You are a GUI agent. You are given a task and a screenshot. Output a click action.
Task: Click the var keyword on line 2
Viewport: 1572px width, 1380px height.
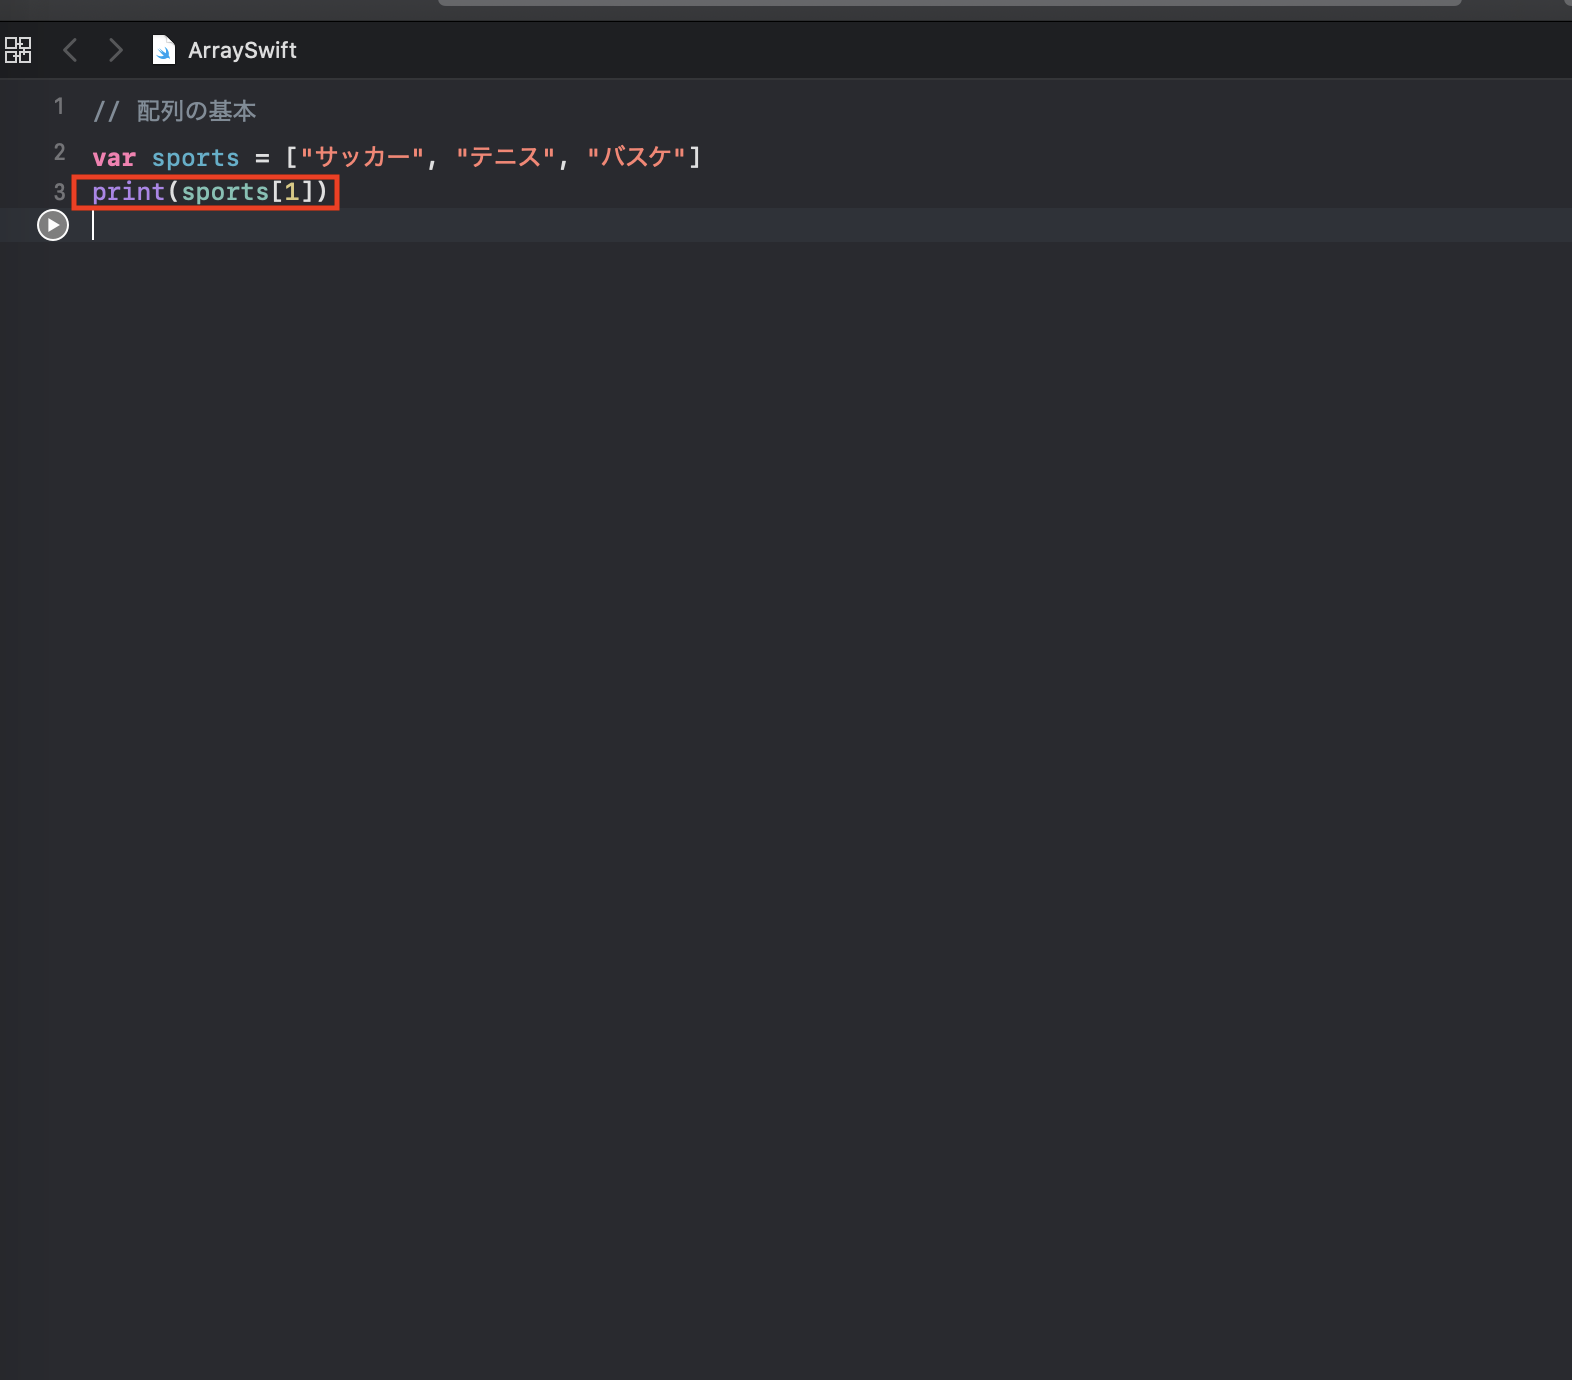(x=114, y=158)
